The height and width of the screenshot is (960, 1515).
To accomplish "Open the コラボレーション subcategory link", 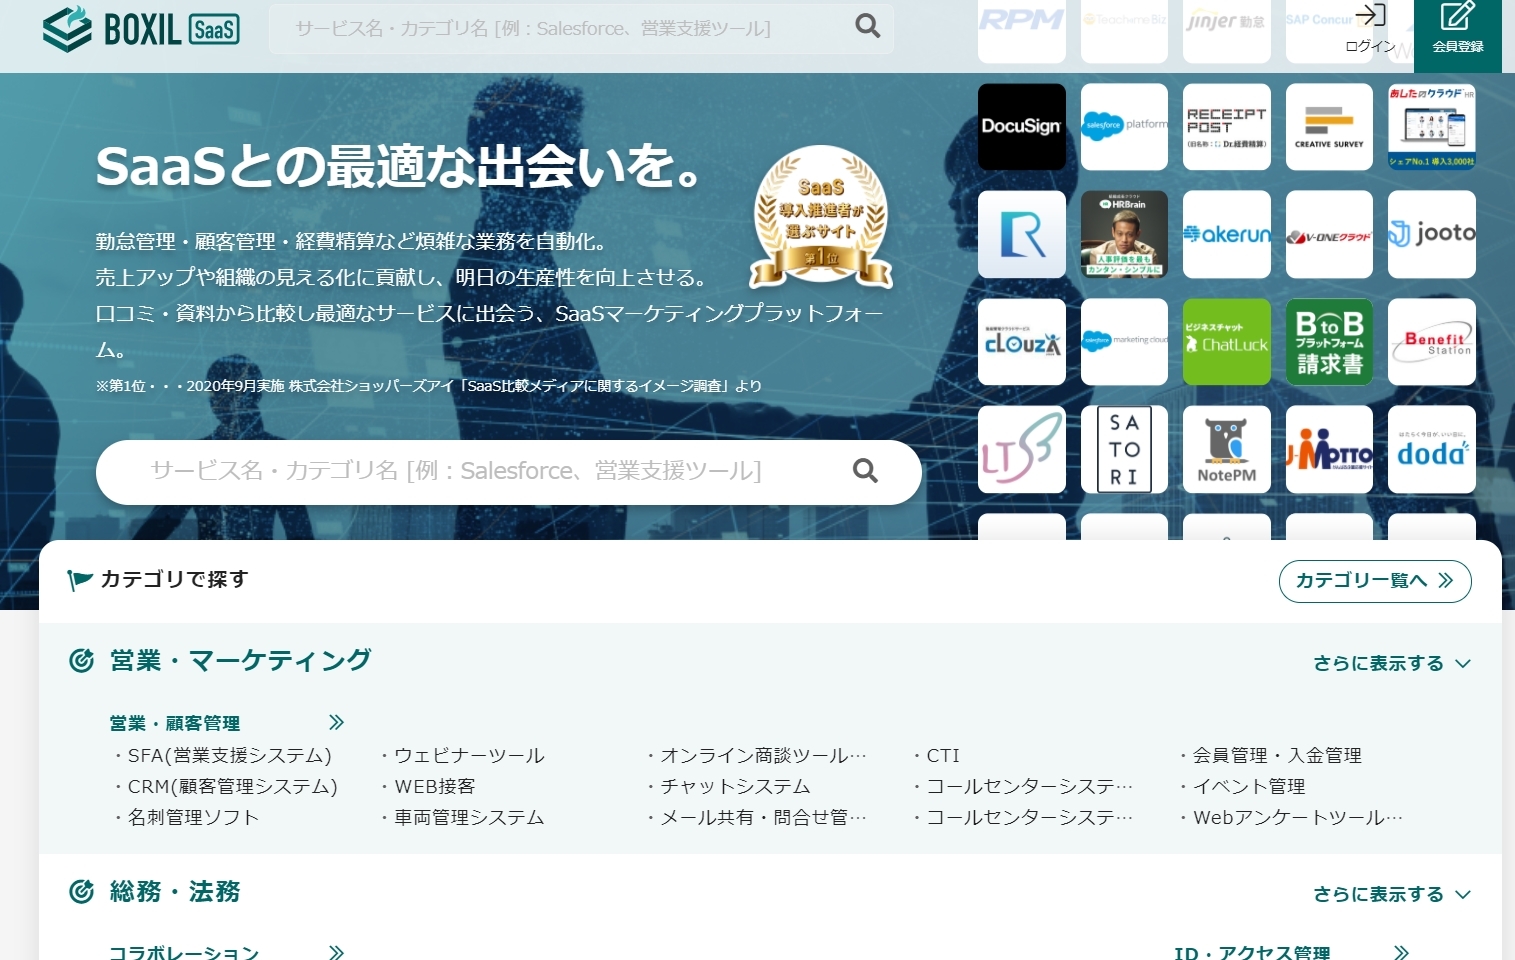I will pyautogui.click(x=184, y=953).
